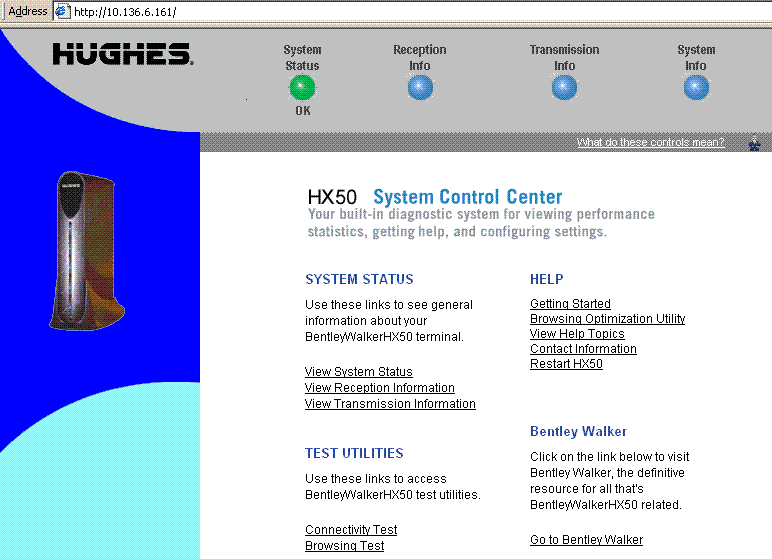
Task: Click the 'OK' status text
Action: point(303,111)
